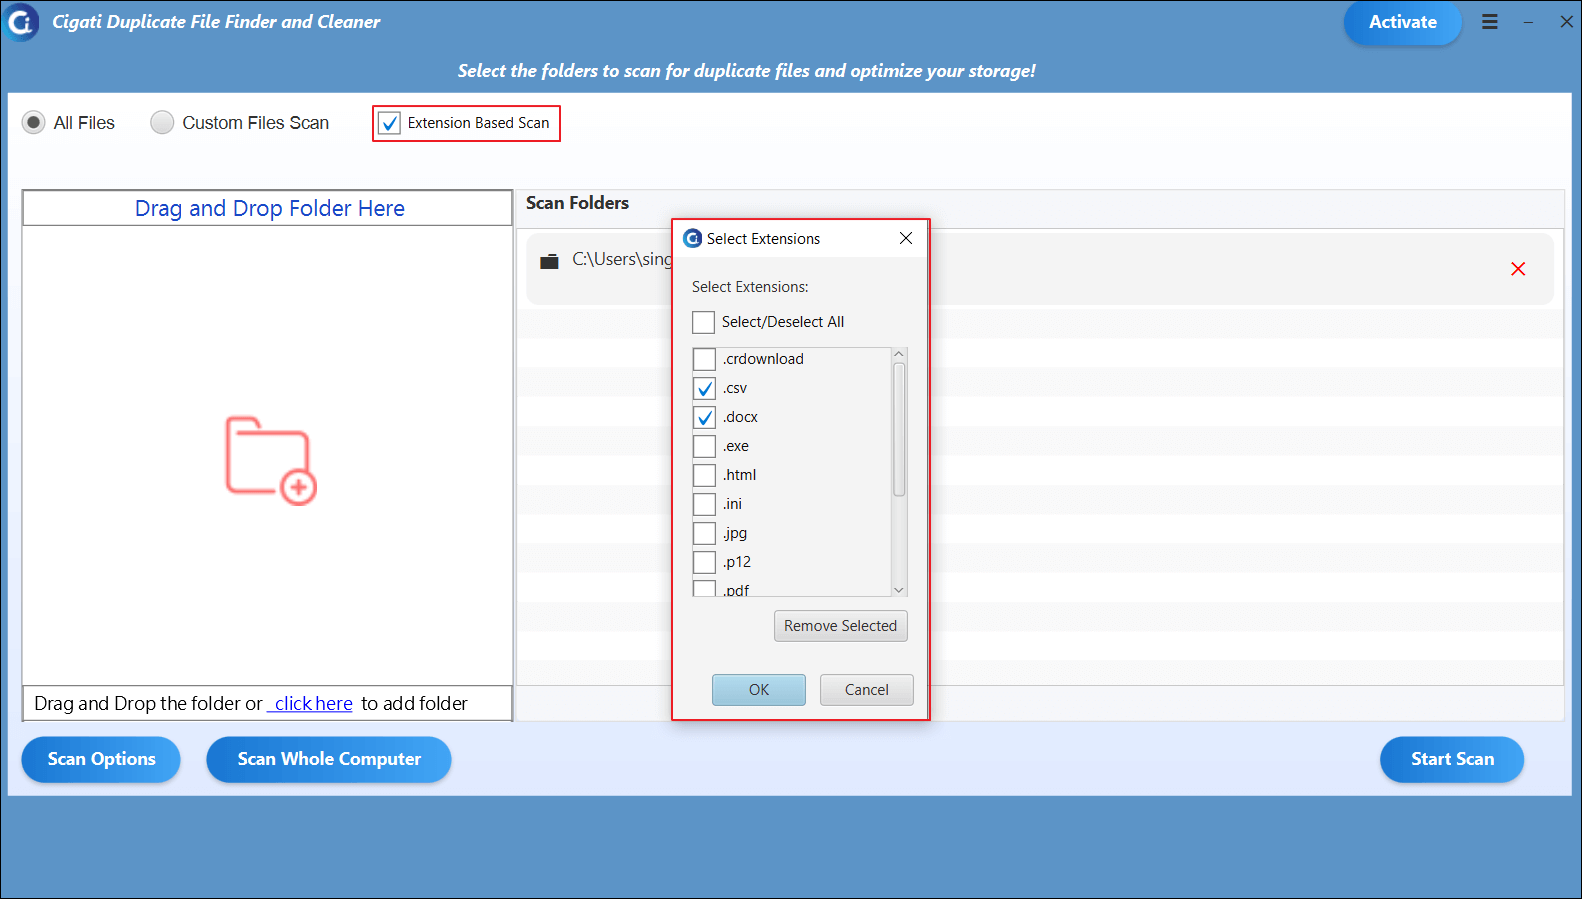Uncheck the Extension Based Scan checkbox
The width and height of the screenshot is (1582, 899).
390,123
